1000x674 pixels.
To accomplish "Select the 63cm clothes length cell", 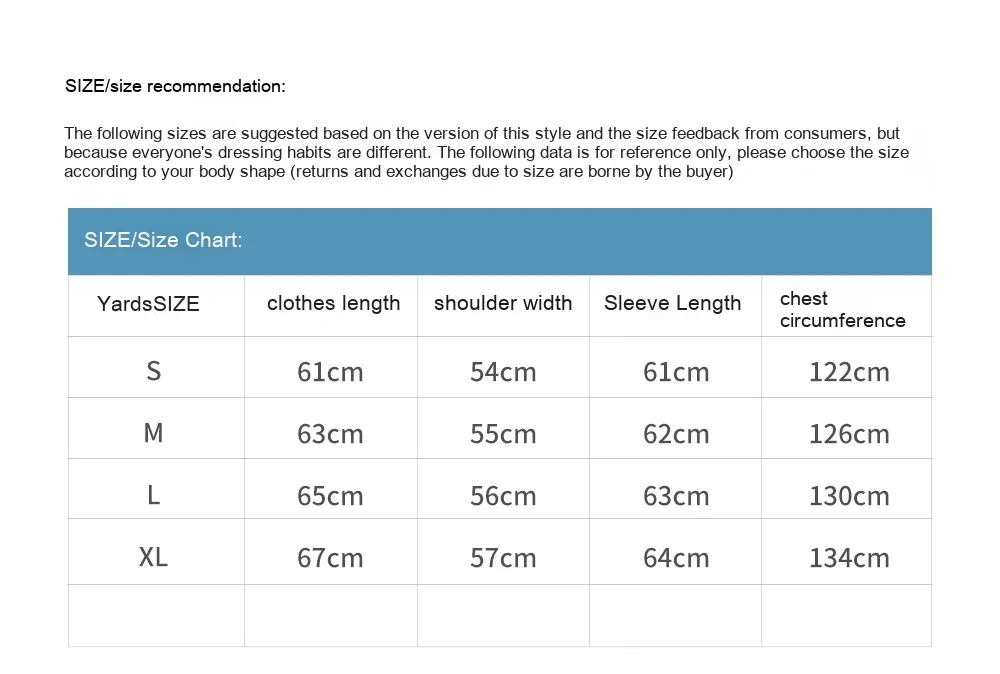I will pyautogui.click(x=330, y=434).
